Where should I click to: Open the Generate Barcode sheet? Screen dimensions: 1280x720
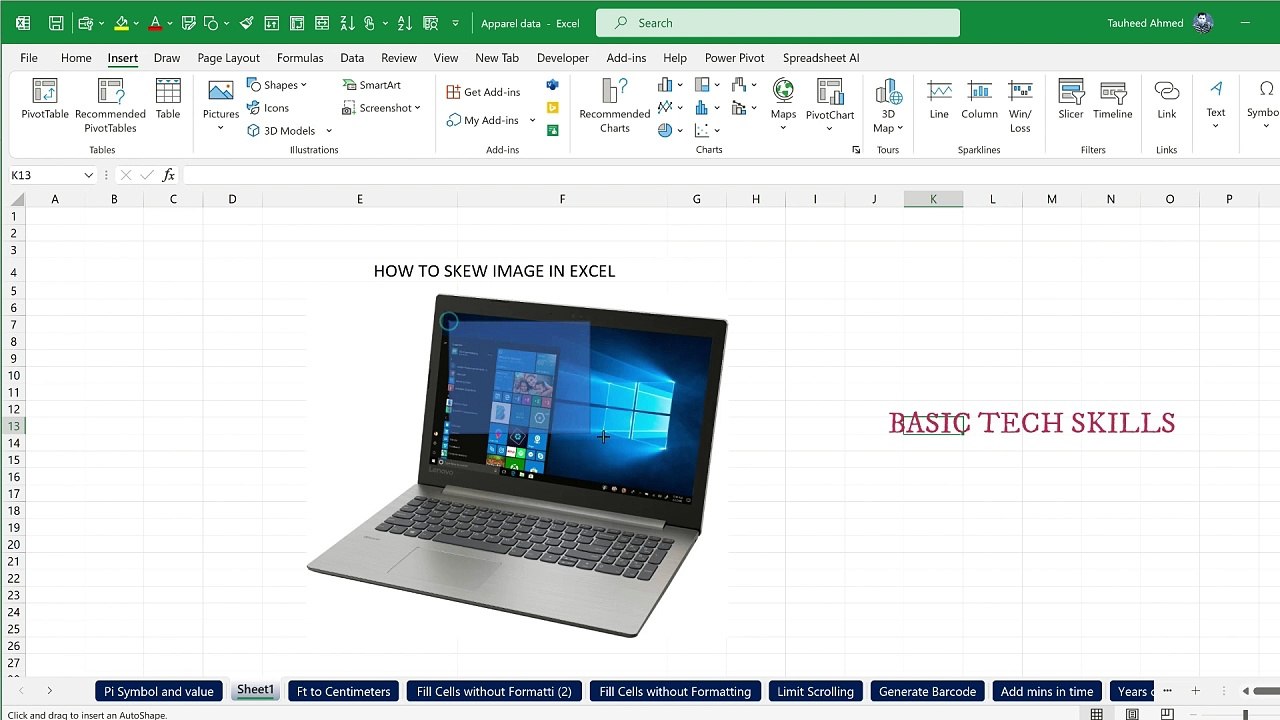(927, 691)
